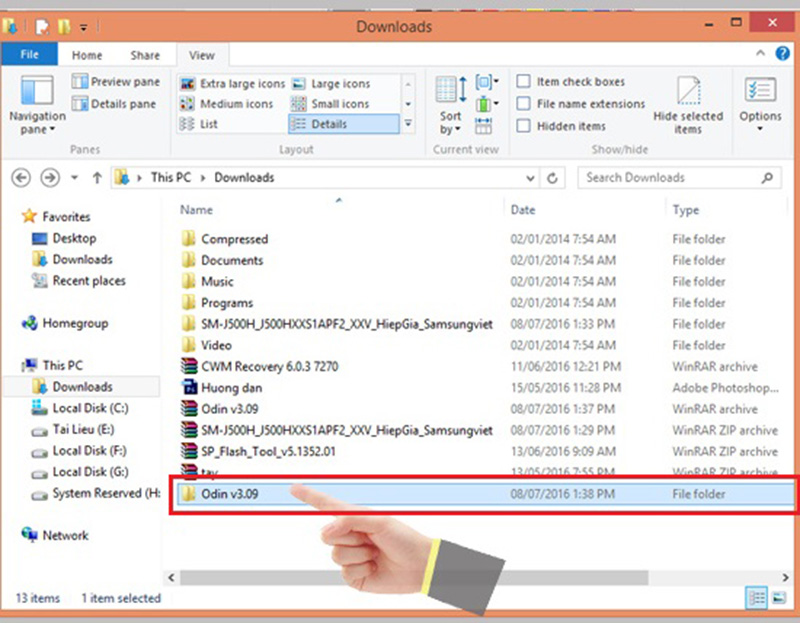The width and height of the screenshot is (800, 623).
Task: Go up one folder level
Action: click(97, 178)
